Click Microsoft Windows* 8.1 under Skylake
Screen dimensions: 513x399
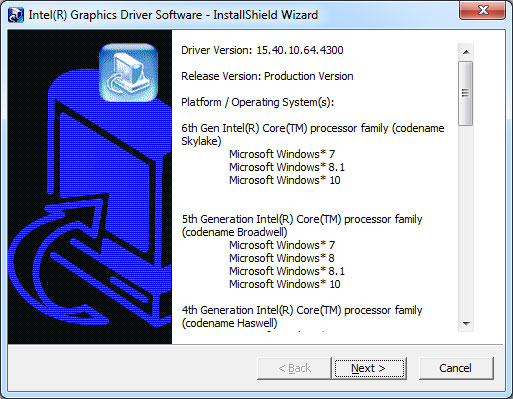287,167
